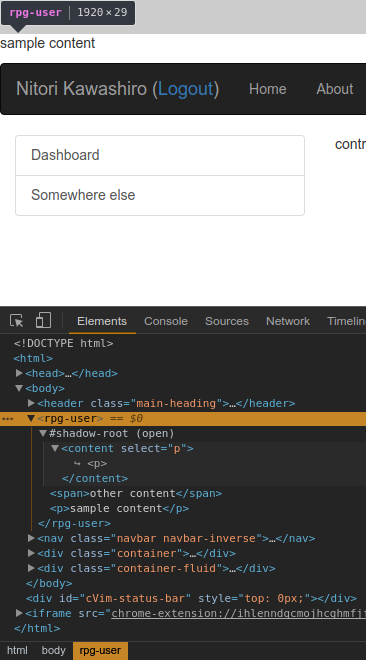
Task: Click the "main-heading" class attribute value
Action: click(x=177, y=403)
